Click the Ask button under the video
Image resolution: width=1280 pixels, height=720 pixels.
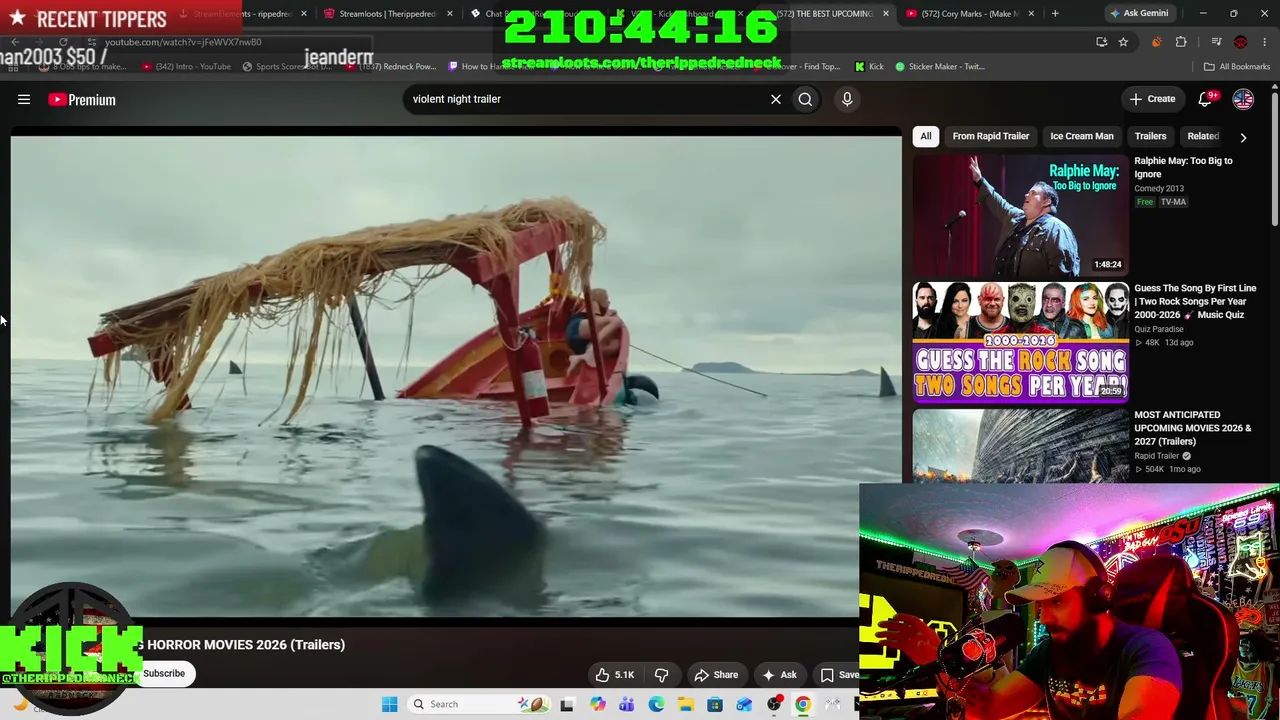coord(780,675)
